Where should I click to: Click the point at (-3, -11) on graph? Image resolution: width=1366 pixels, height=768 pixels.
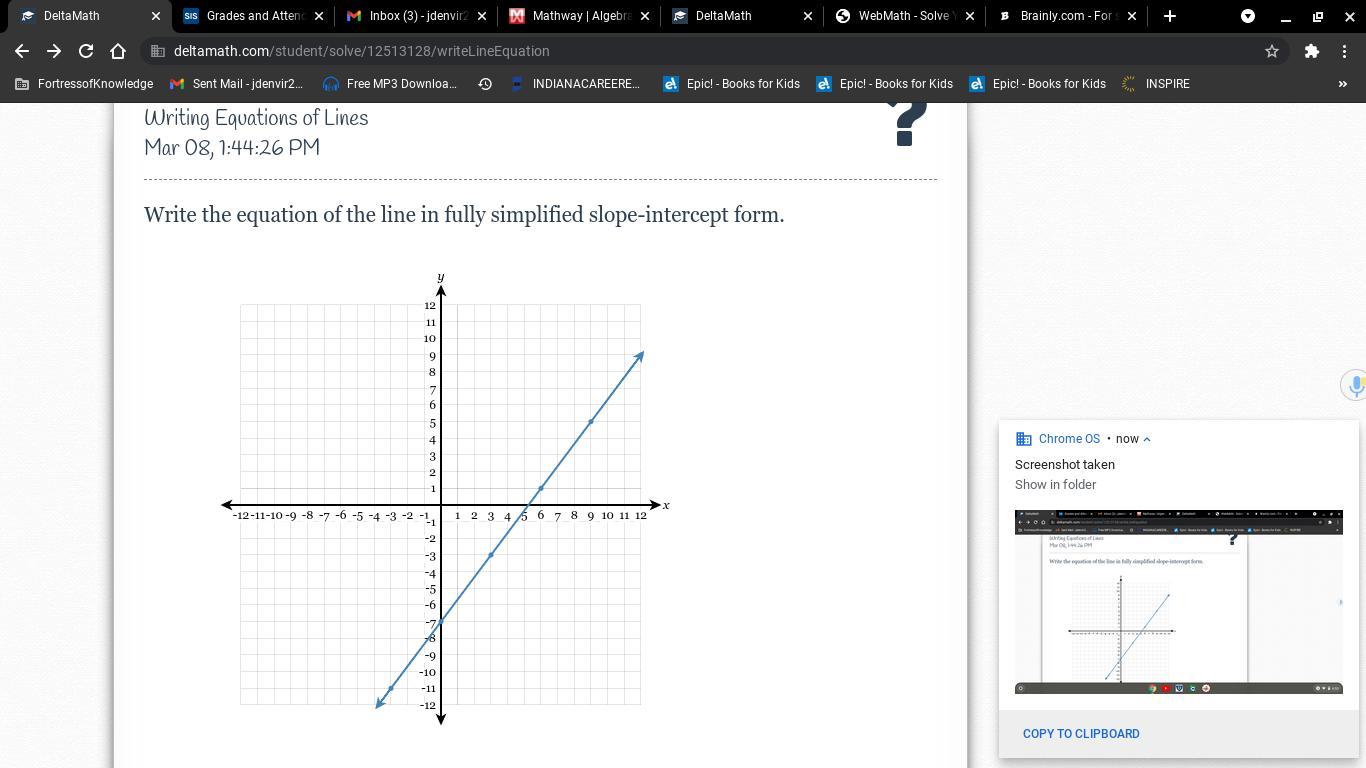[x=391, y=688]
